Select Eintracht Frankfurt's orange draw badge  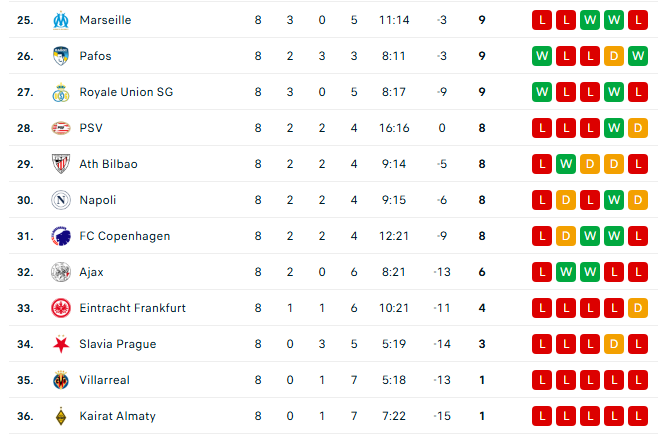[x=638, y=308]
